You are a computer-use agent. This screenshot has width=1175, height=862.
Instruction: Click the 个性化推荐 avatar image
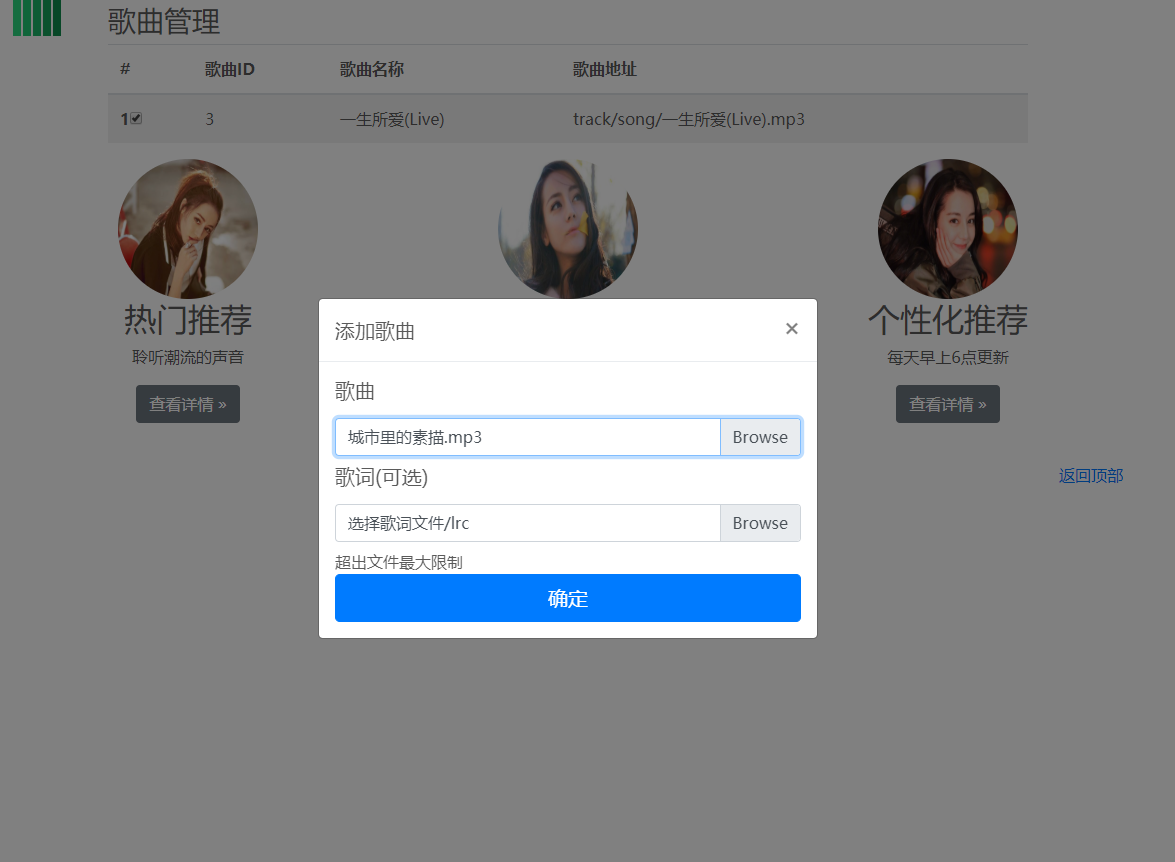947,228
